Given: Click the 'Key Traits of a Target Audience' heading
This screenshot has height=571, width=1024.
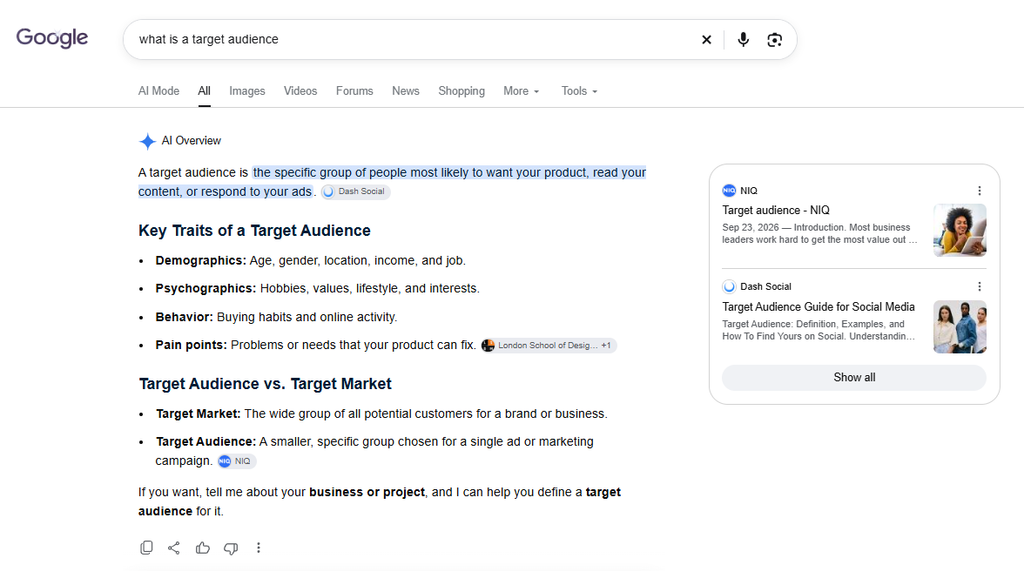Looking at the screenshot, I should 254,231.
